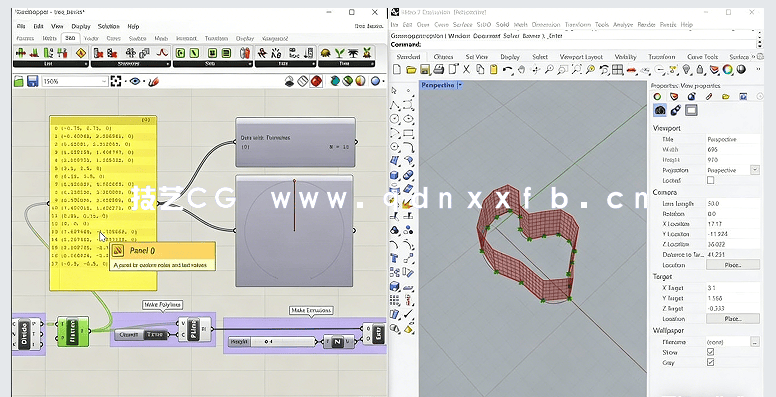Toggle the eye preview icon in Grasshopper toolbar
776x397 pixels.
point(135,81)
